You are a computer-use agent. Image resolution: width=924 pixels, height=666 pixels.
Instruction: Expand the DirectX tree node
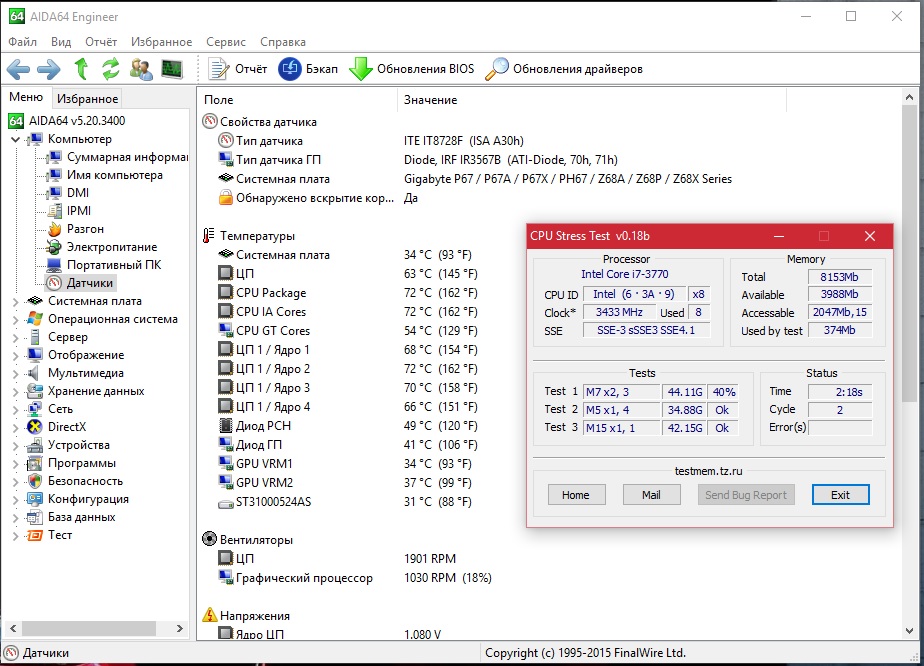(15, 427)
